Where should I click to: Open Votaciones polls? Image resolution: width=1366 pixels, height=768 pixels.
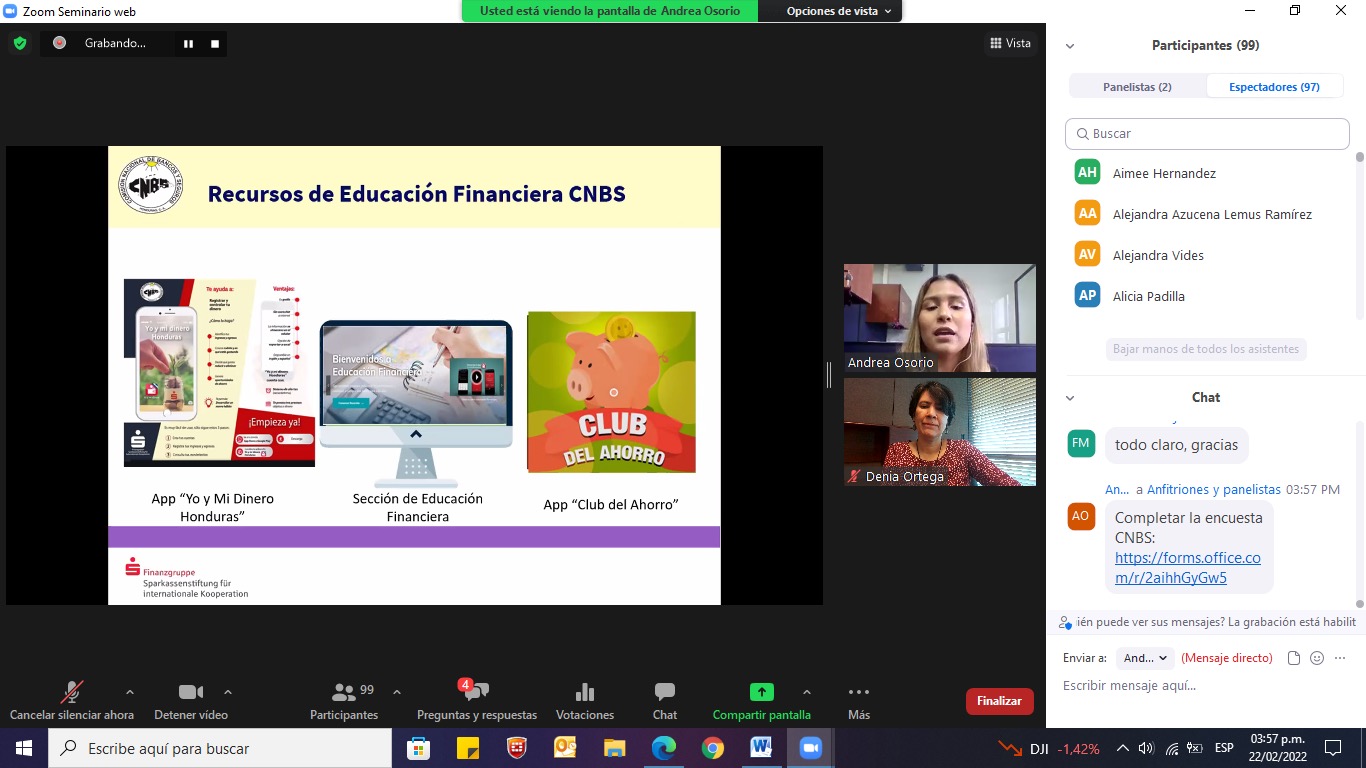[585, 701]
